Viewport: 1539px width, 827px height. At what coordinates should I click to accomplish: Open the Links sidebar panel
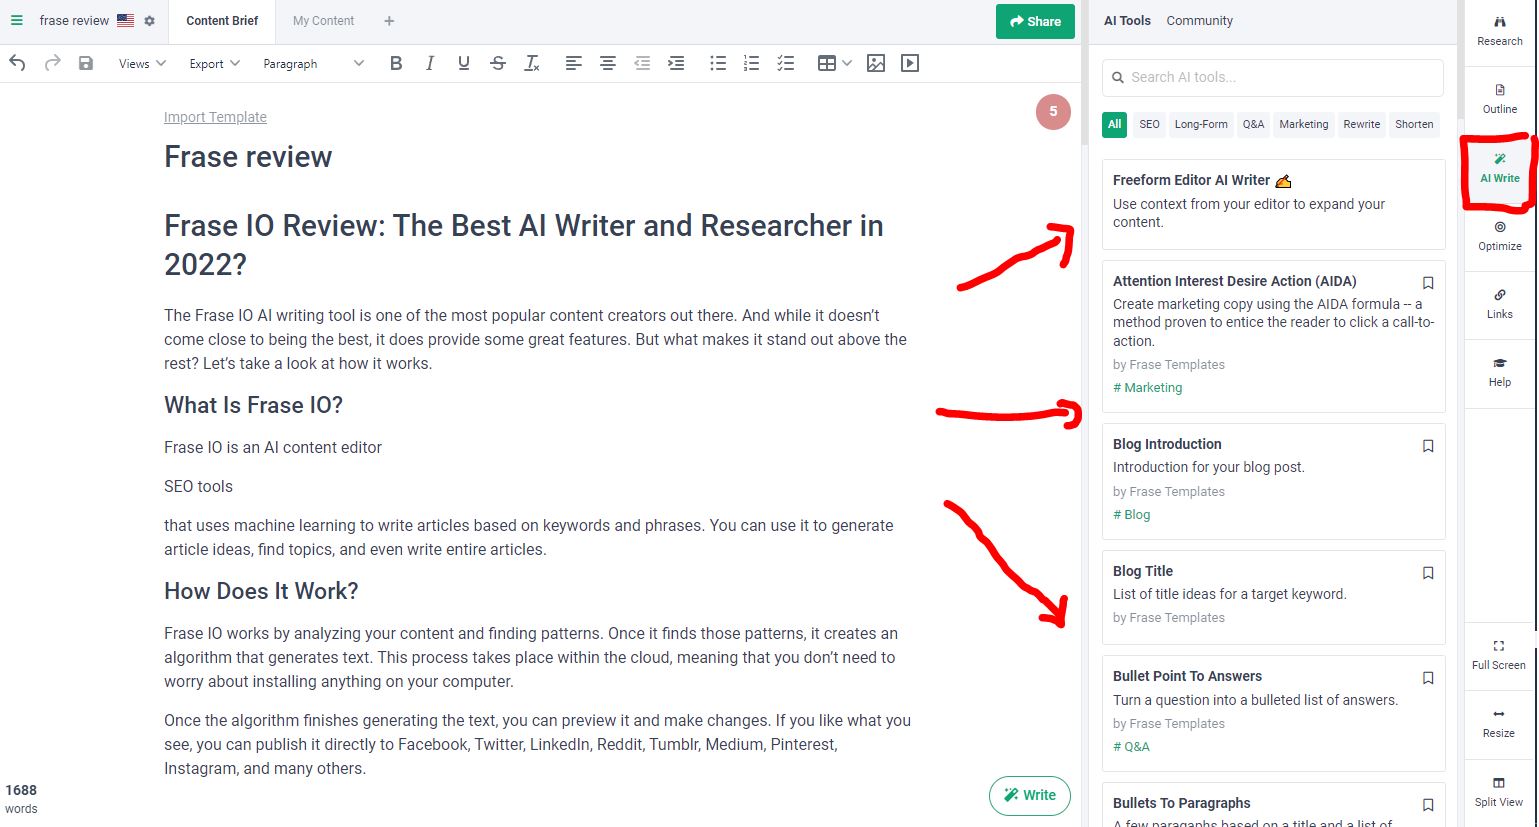1500,304
